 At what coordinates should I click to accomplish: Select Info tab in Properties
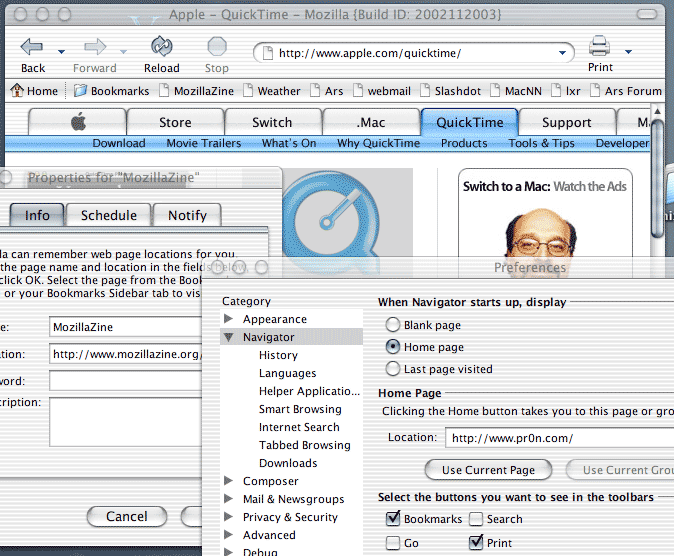click(37, 215)
